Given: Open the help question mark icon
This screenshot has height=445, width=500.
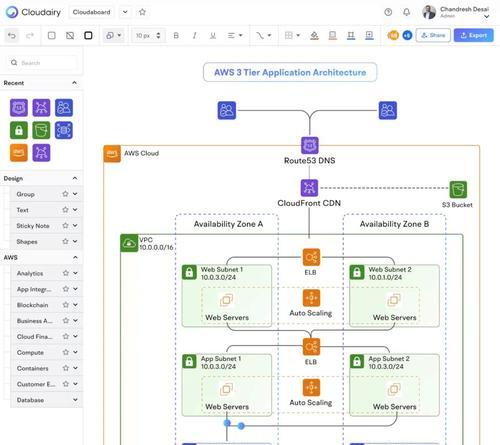Looking at the screenshot, I should (x=388, y=12).
